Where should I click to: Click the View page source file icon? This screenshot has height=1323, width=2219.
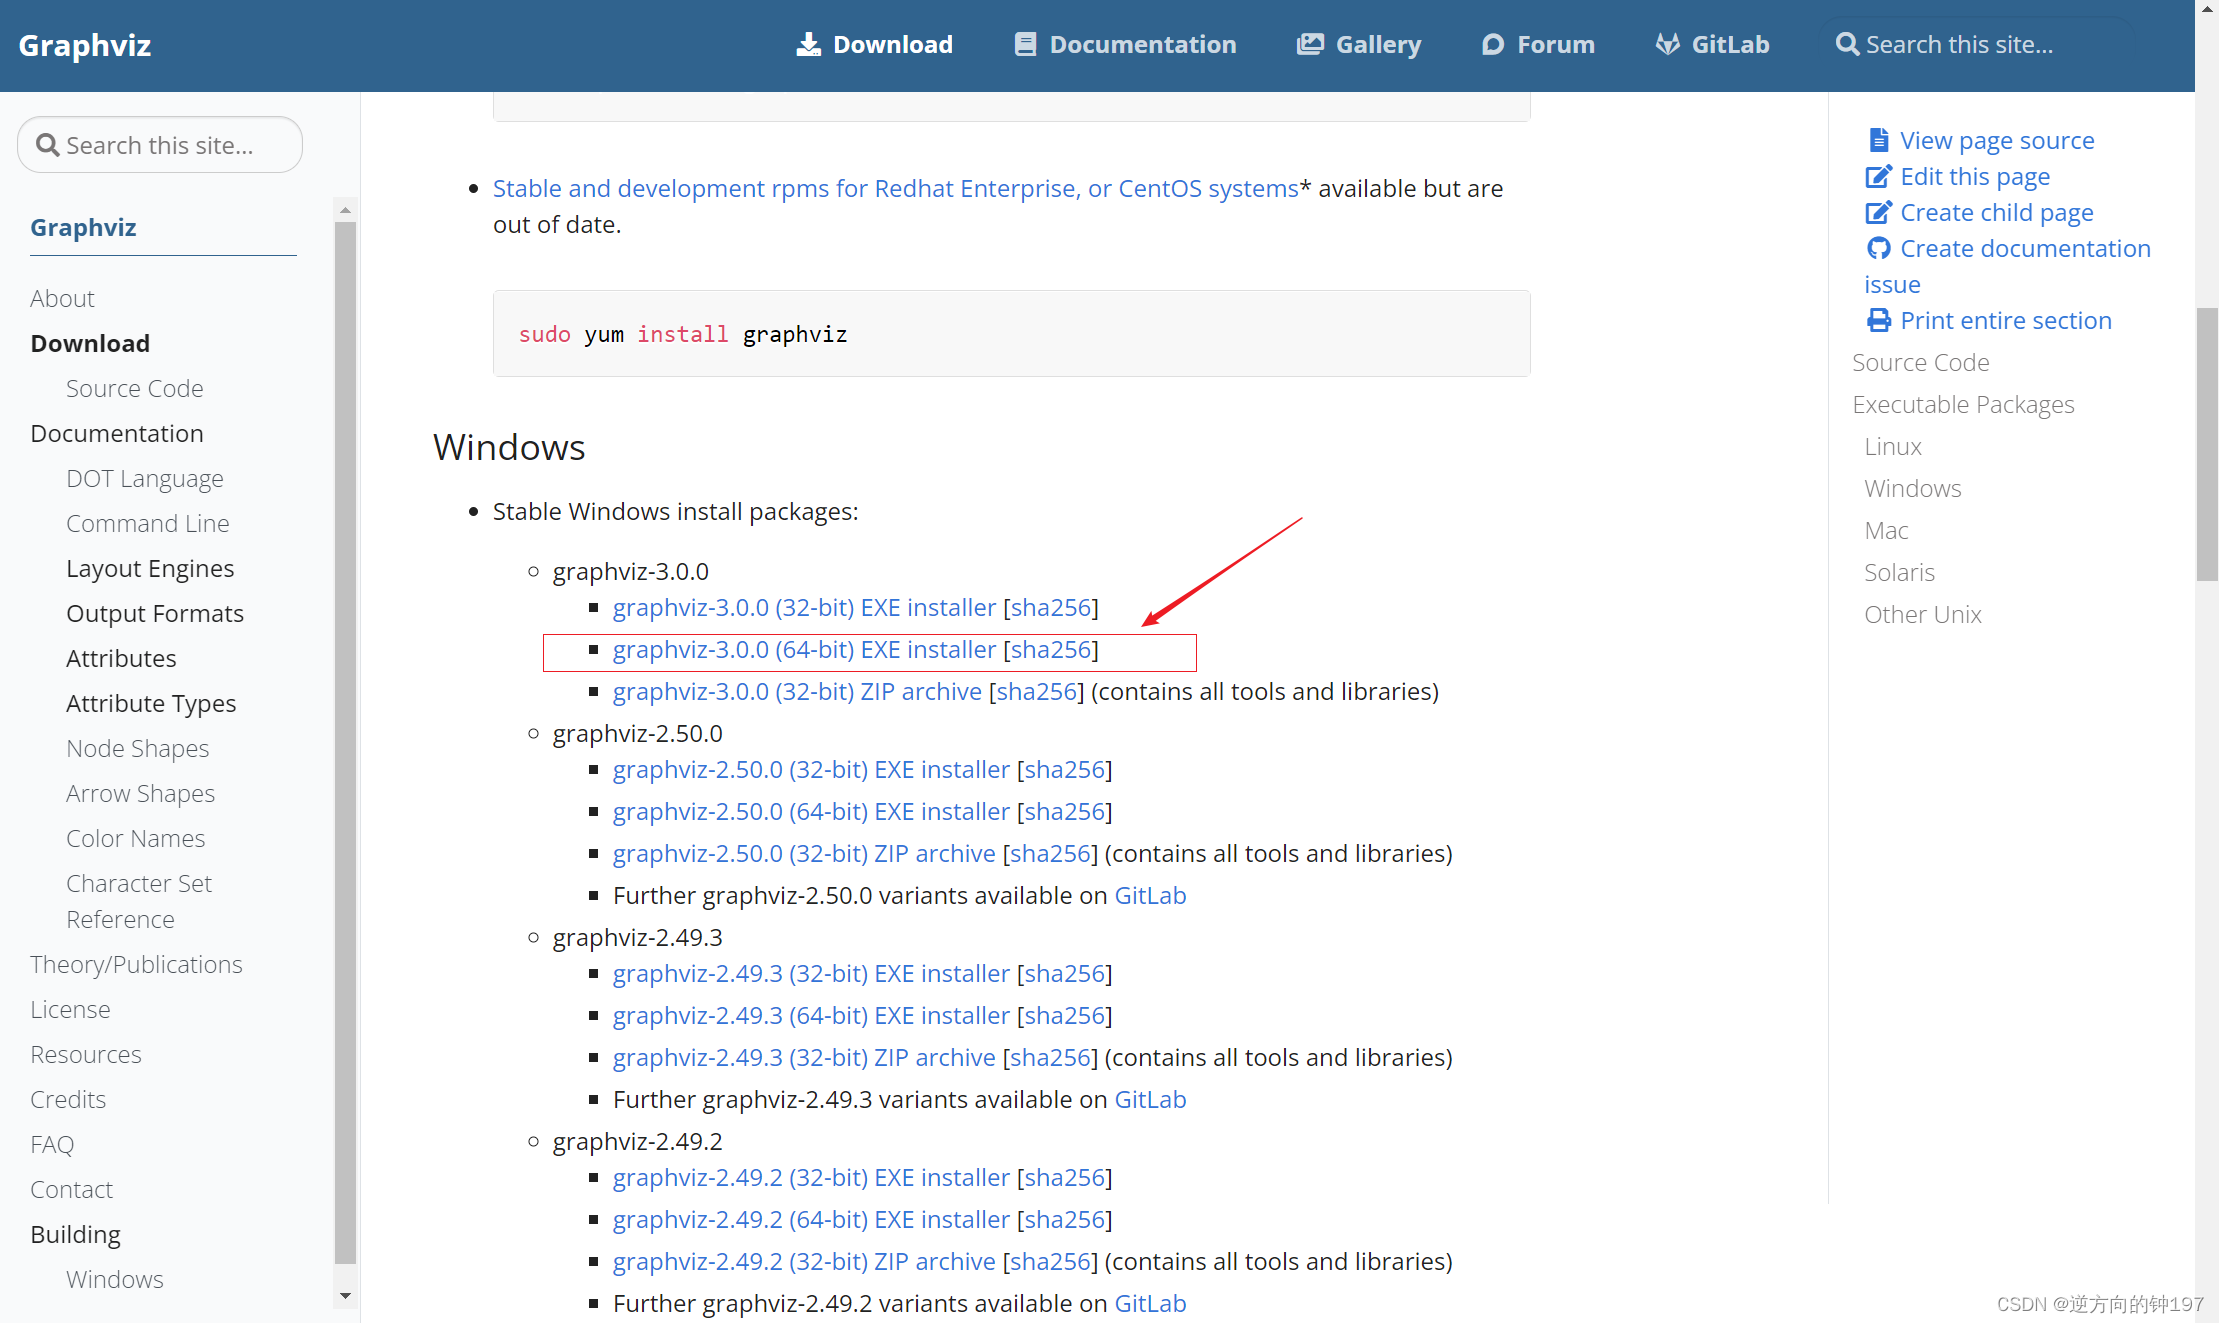point(1878,140)
